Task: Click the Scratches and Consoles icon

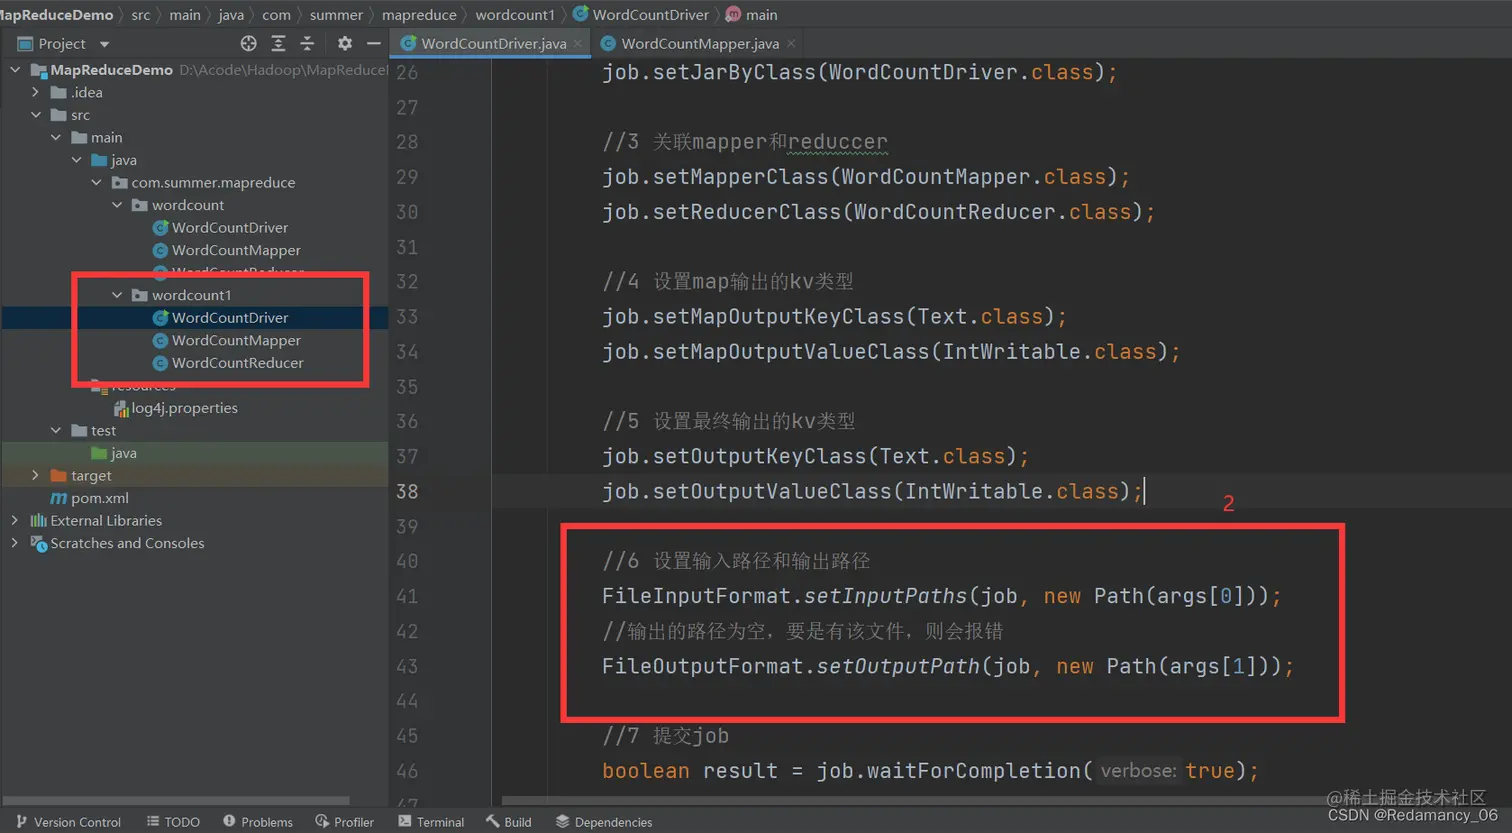Action: click(x=39, y=543)
